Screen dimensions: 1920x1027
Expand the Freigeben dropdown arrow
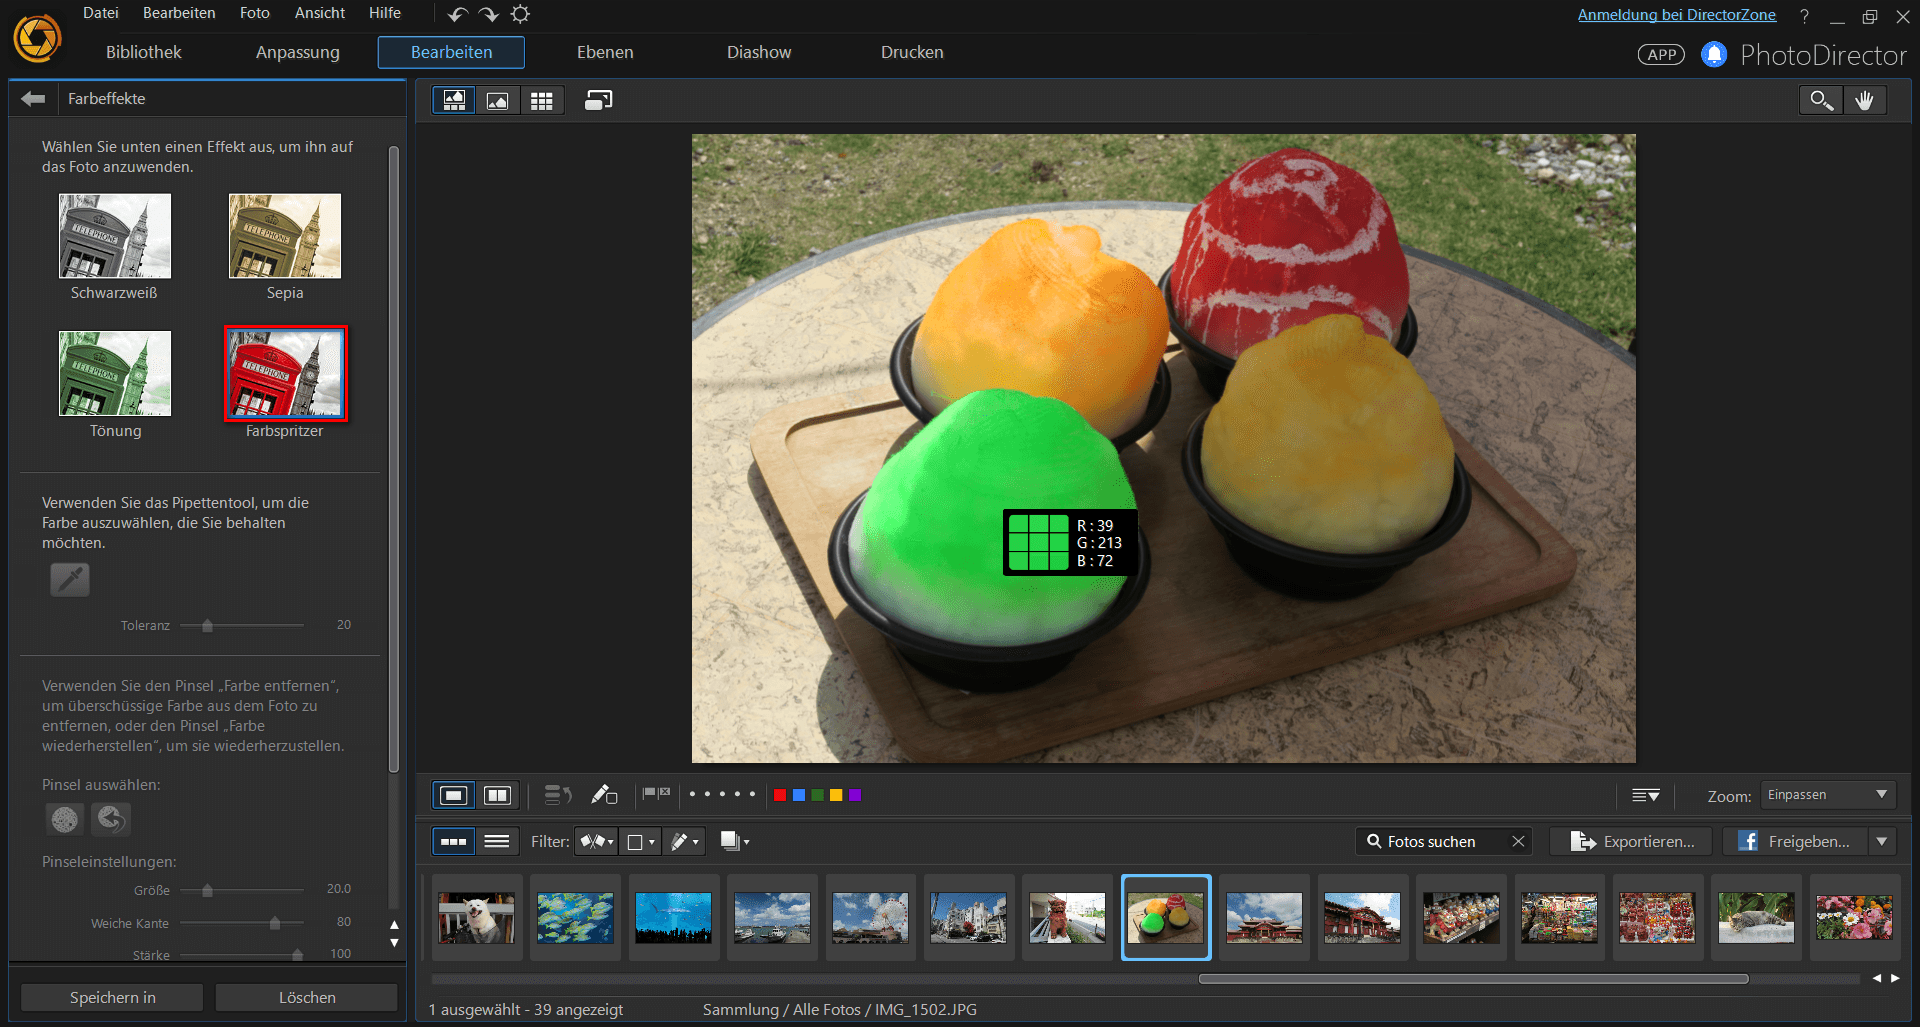coord(1882,841)
